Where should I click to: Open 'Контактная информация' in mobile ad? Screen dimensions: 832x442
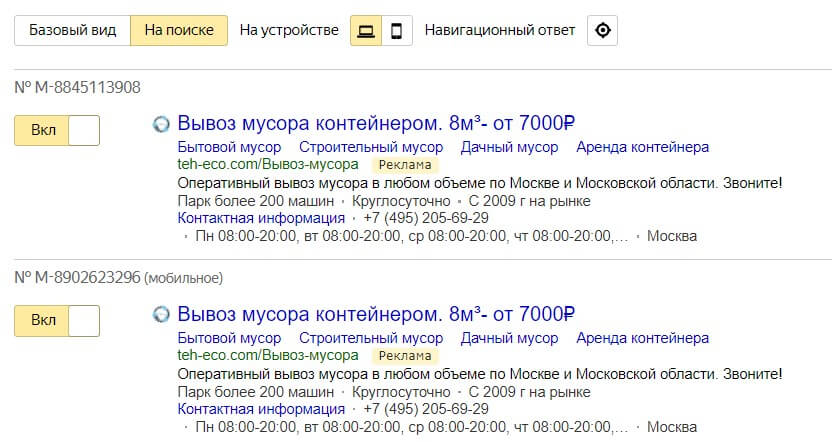(261, 409)
